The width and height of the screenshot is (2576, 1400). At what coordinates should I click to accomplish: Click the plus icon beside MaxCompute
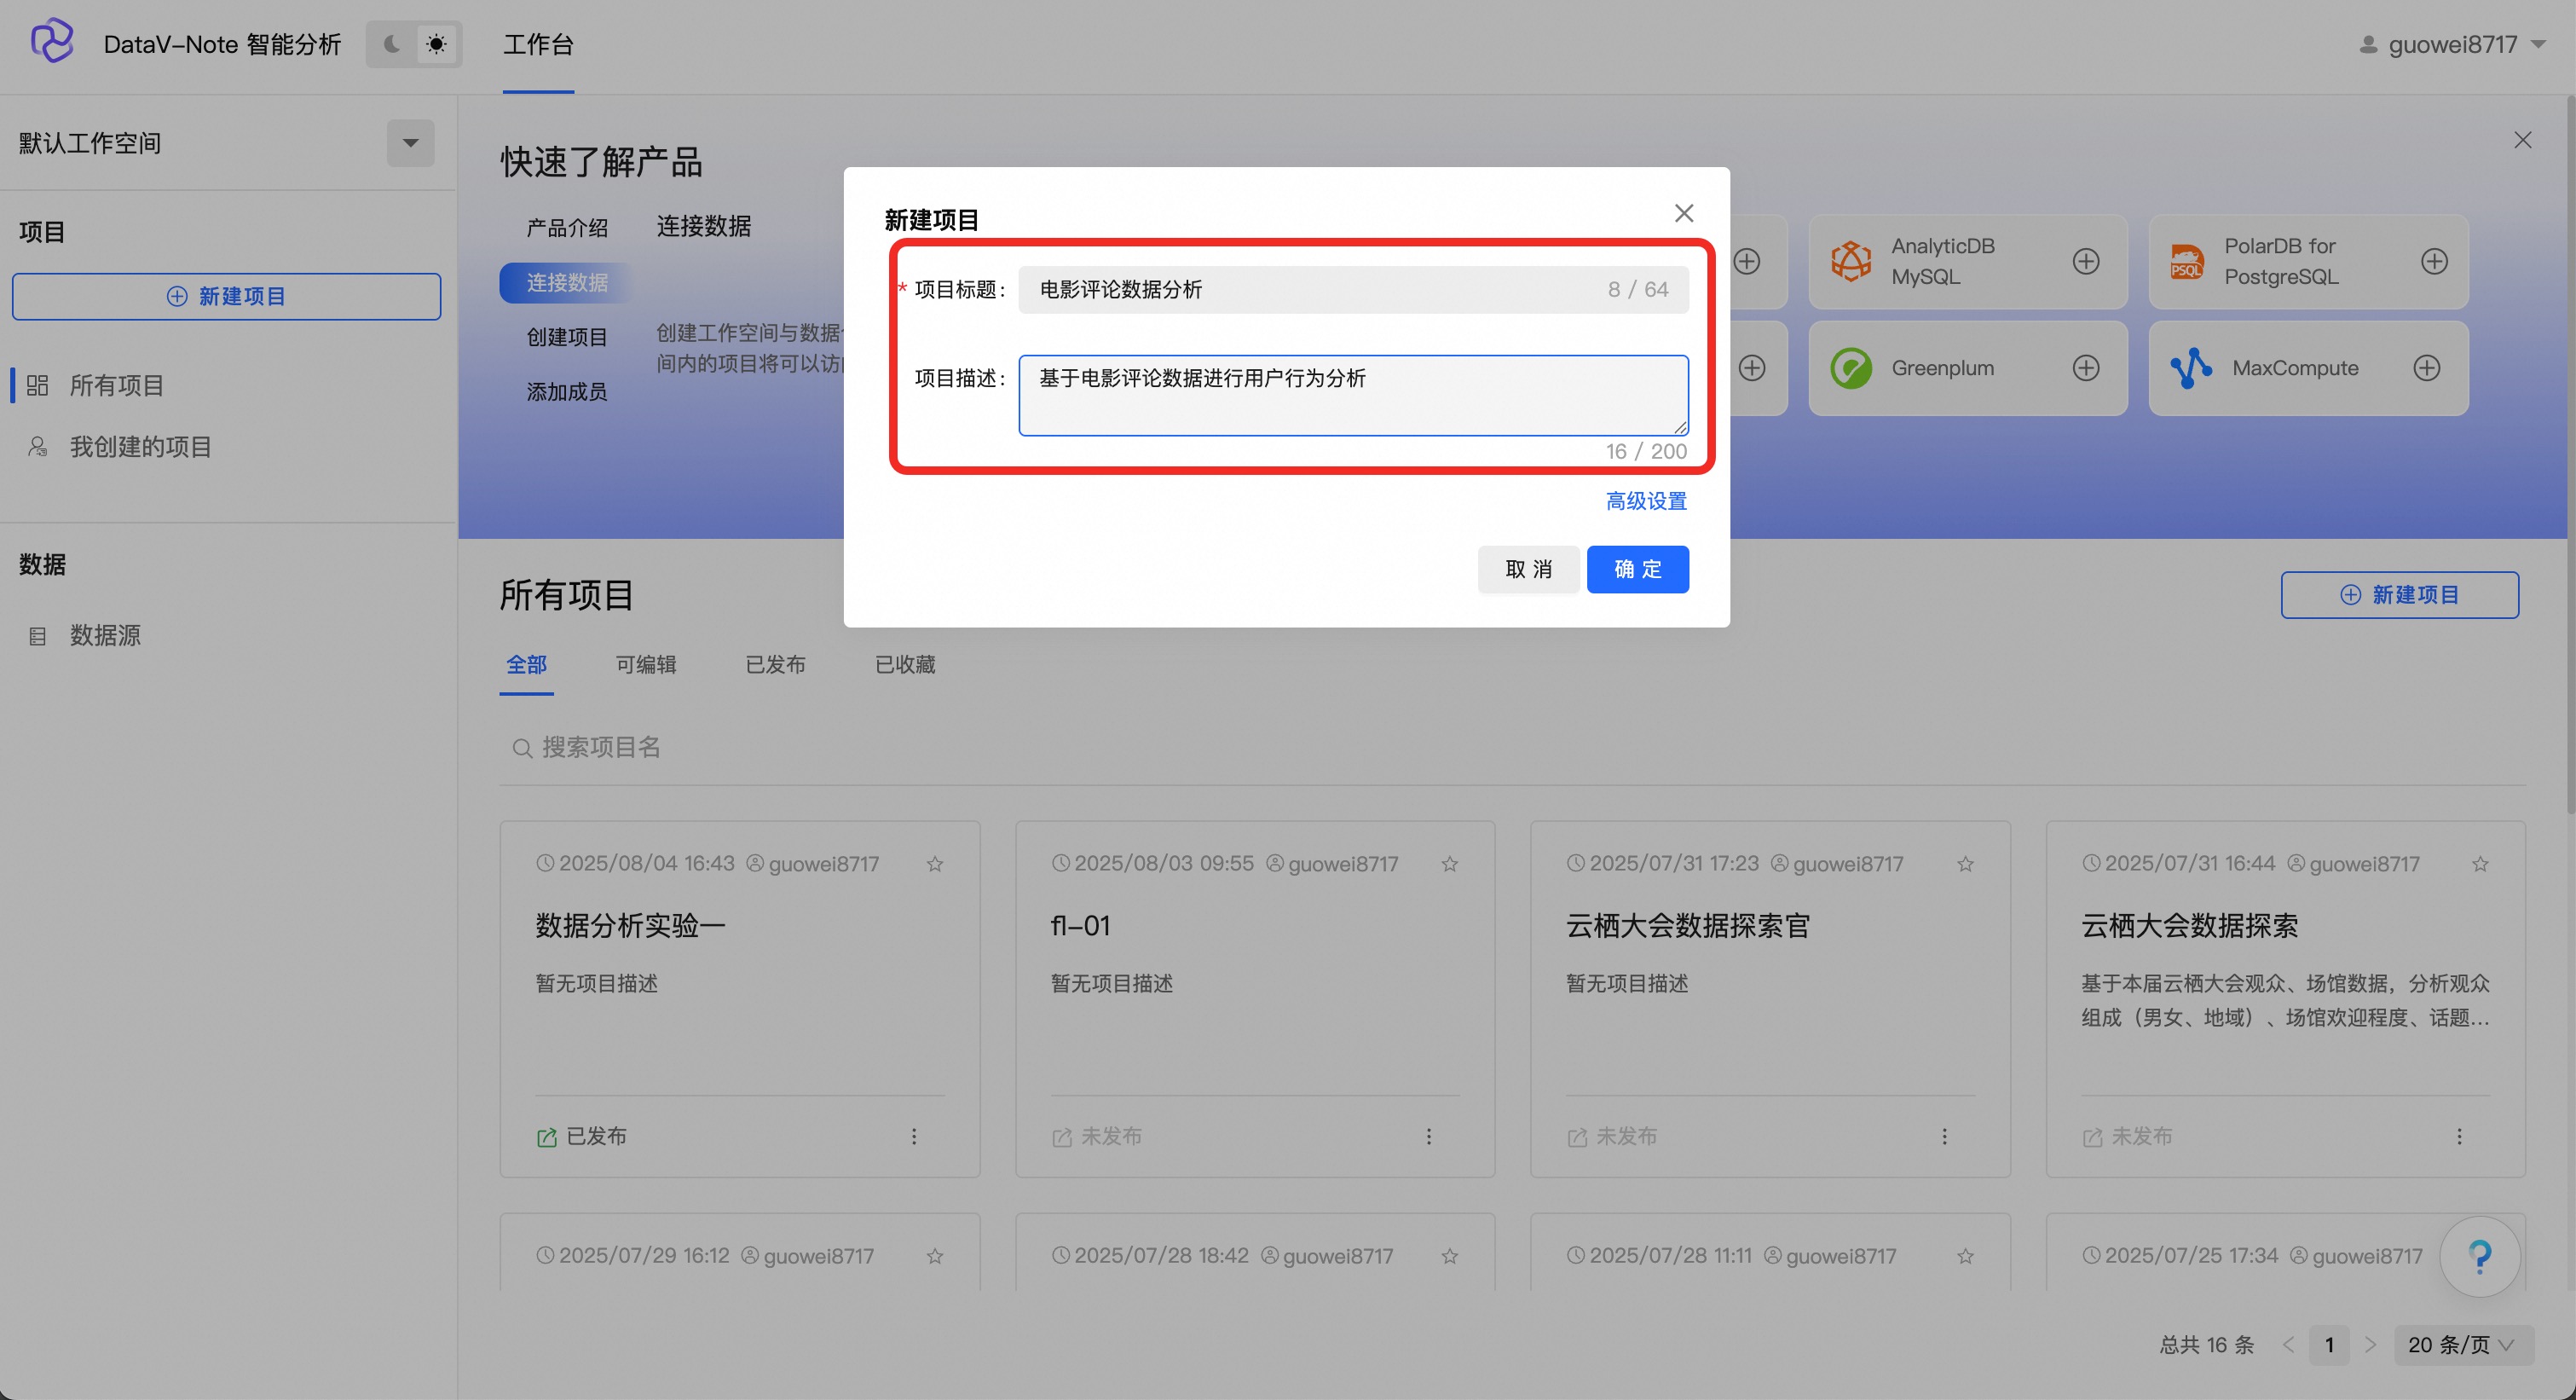(2426, 368)
